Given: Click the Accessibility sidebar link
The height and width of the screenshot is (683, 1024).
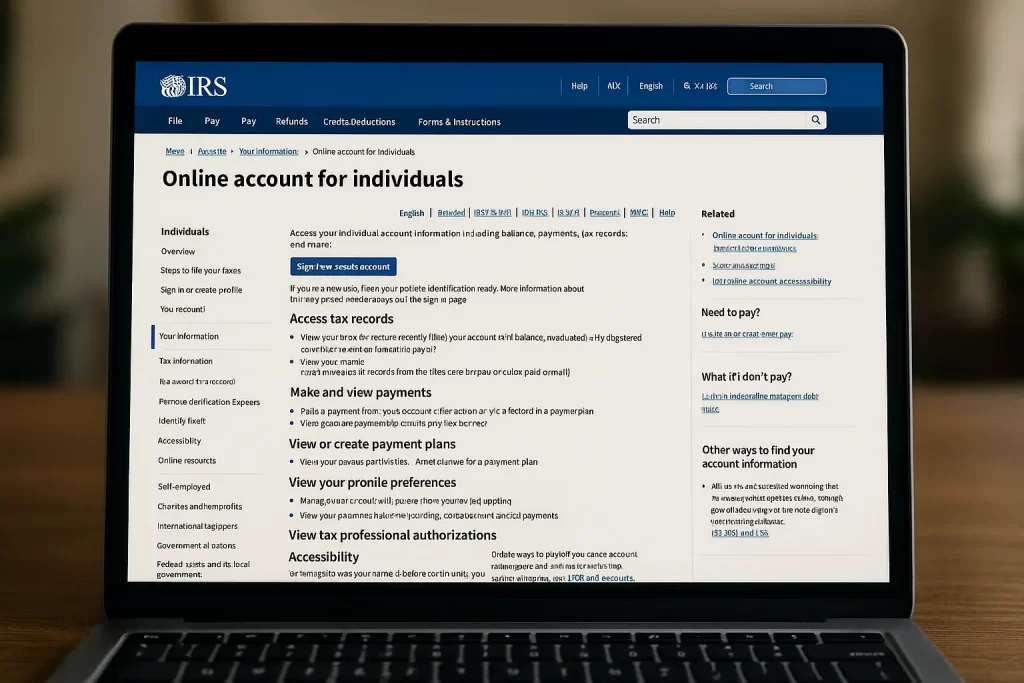Looking at the screenshot, I should click(x=179, y=440).
